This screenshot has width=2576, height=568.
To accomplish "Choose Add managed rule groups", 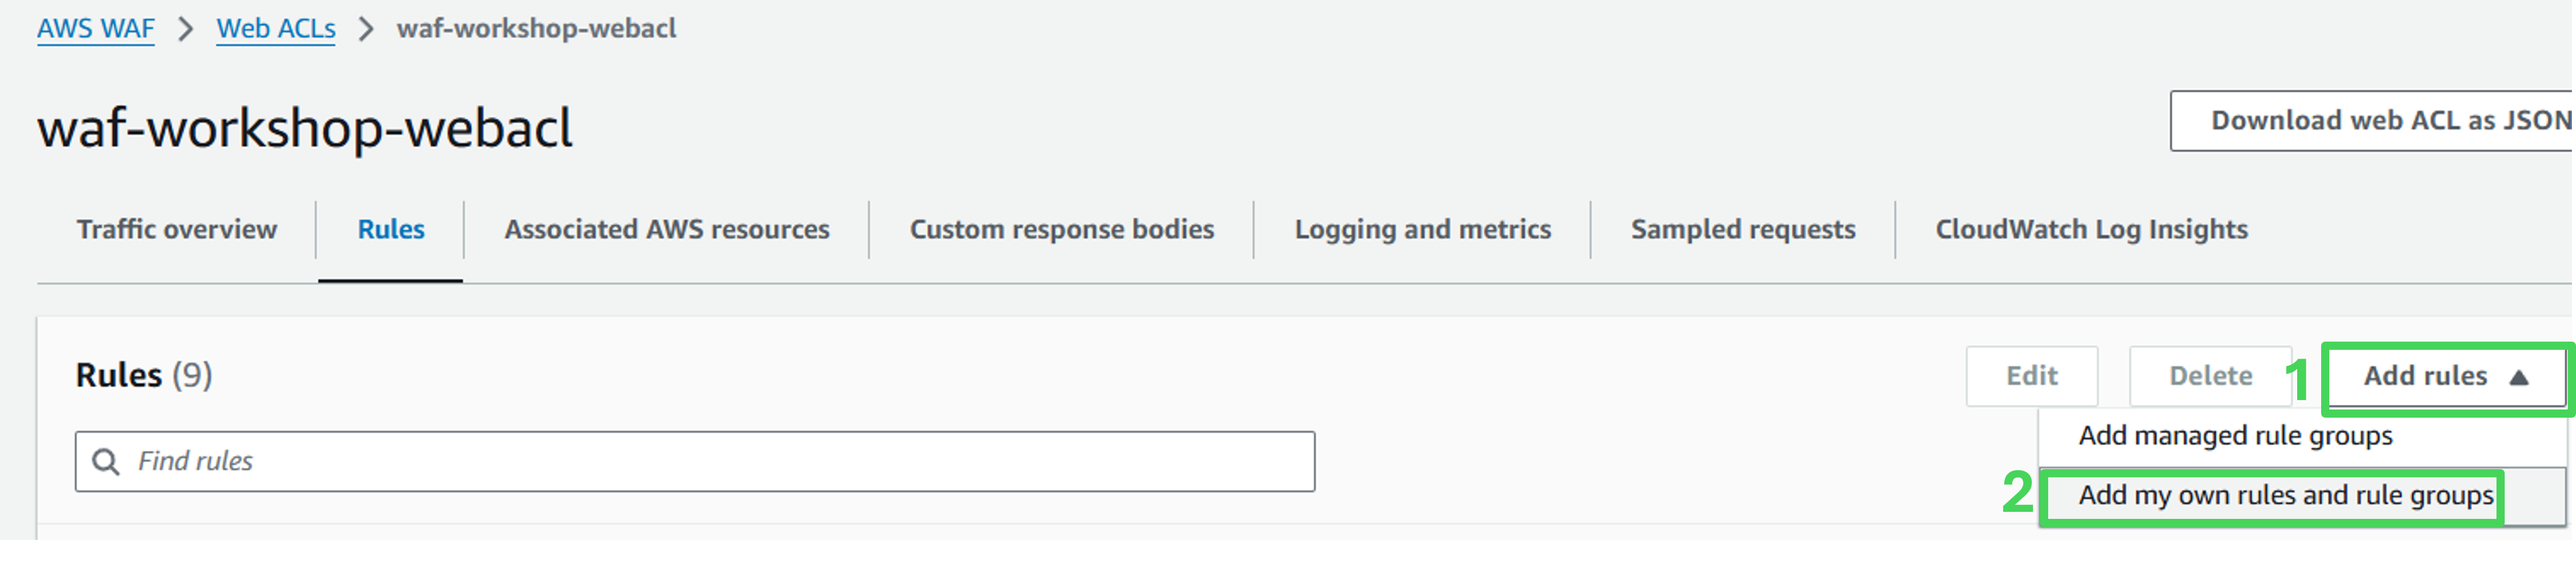I will tap(2236, 436).
